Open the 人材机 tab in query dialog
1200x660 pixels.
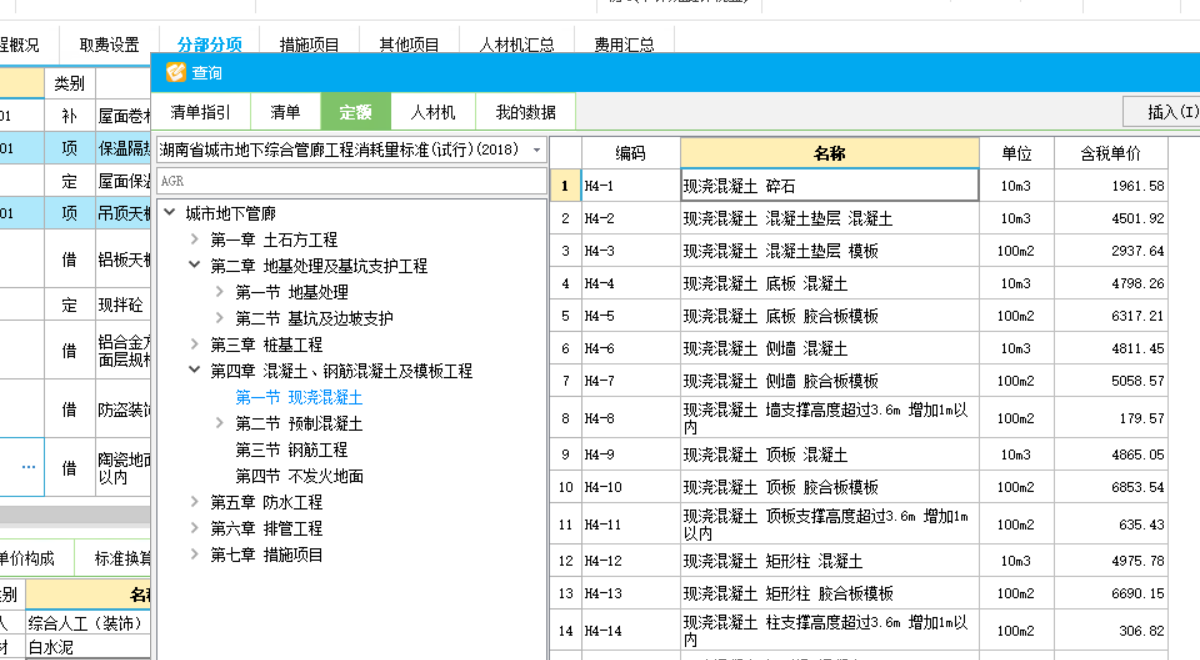[x=433, y=112]
